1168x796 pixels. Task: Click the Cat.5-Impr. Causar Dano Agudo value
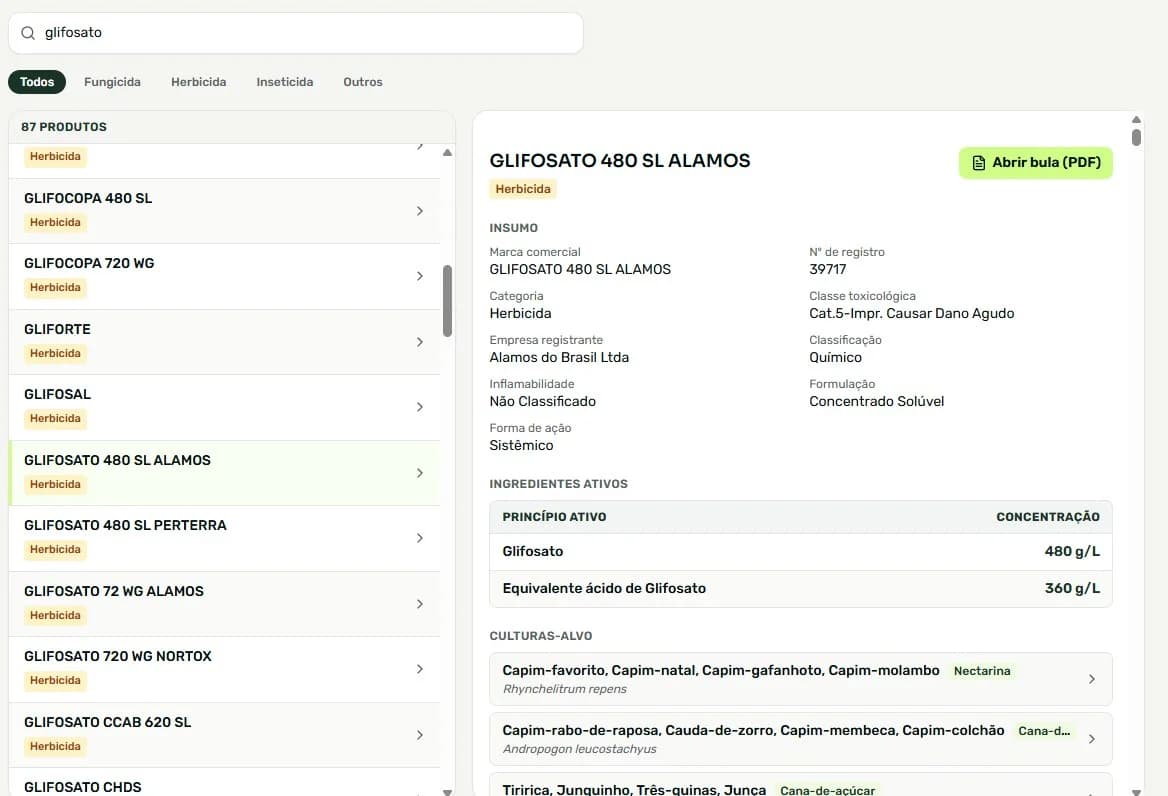[912, 313]
